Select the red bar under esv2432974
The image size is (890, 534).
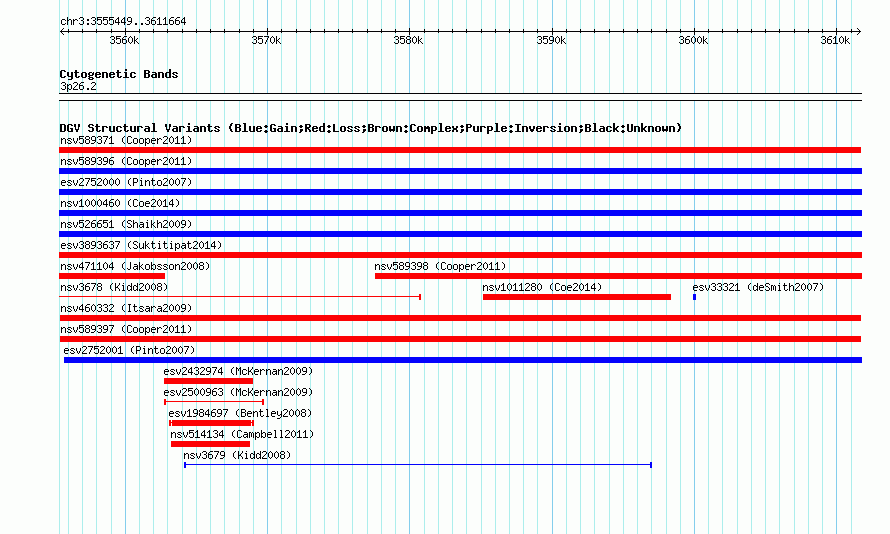pyautogui.click(x=208, y=381)
